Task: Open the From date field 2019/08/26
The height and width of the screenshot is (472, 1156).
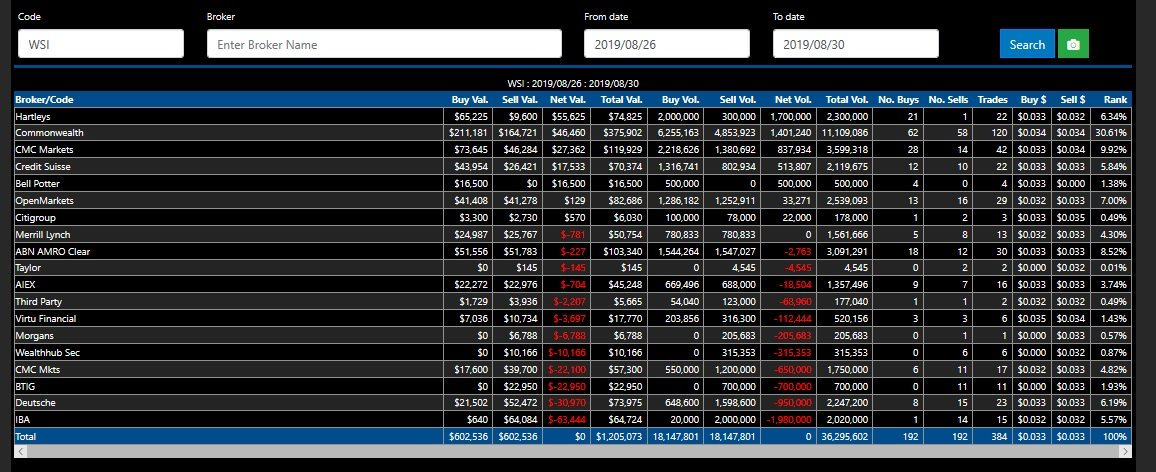Action: [666, 44]
